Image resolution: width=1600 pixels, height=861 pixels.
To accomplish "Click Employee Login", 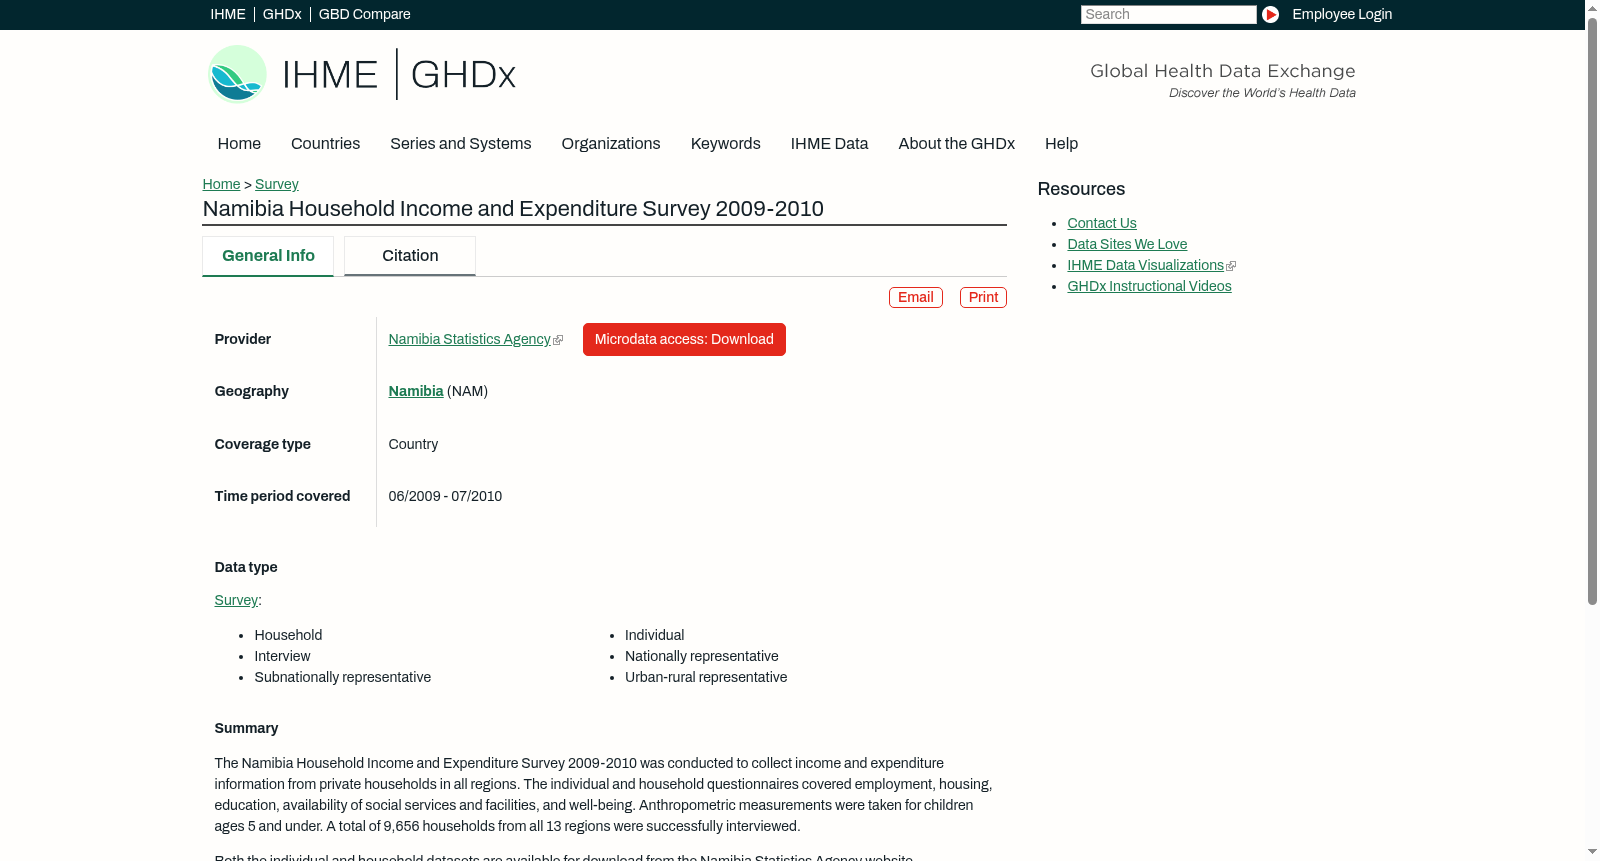I will [1342, 14].
